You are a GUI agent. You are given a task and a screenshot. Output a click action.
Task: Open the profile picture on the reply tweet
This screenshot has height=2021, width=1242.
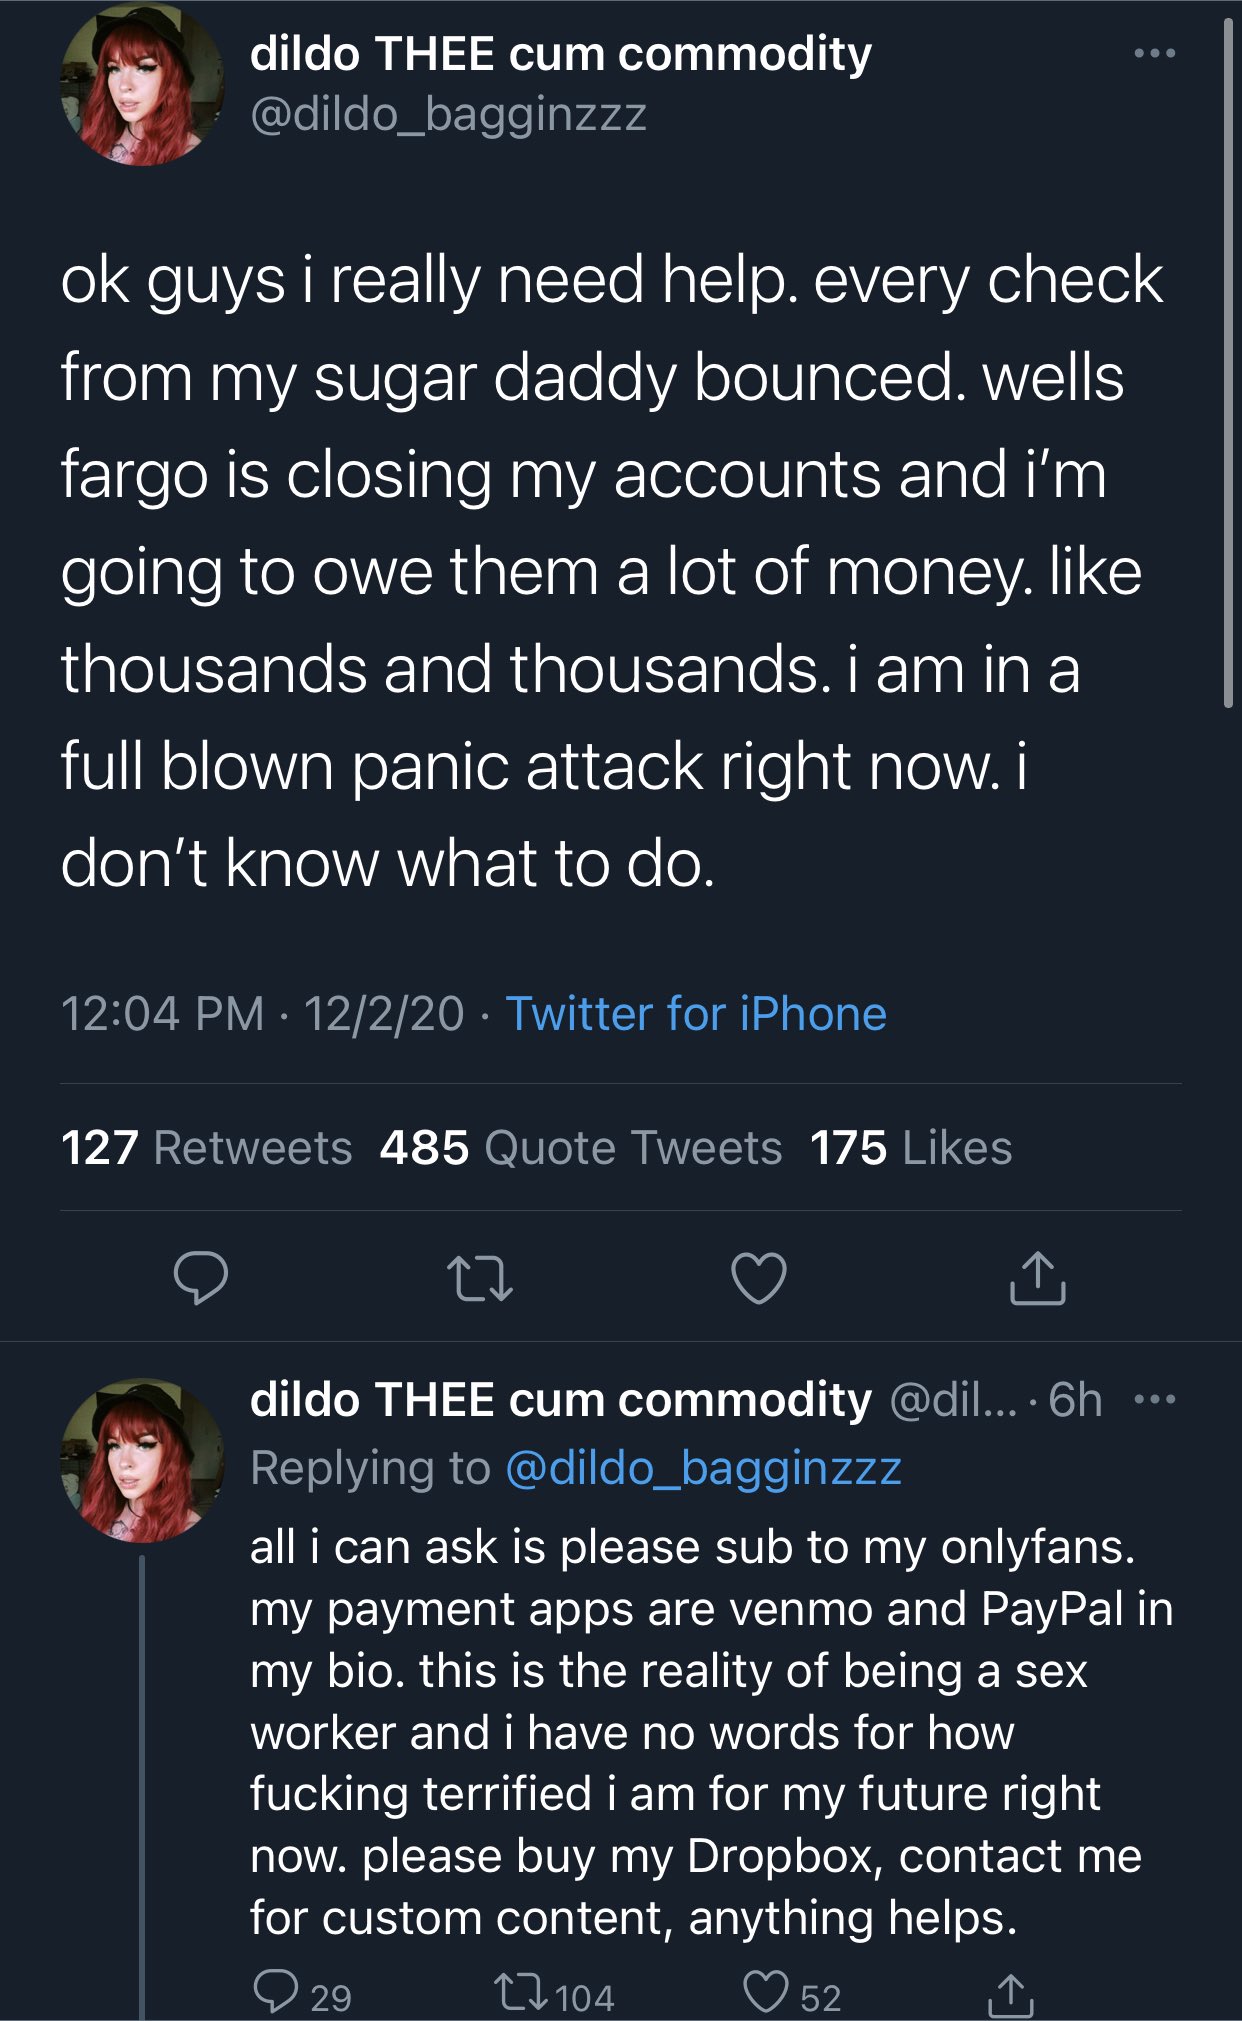(143, 1461)
